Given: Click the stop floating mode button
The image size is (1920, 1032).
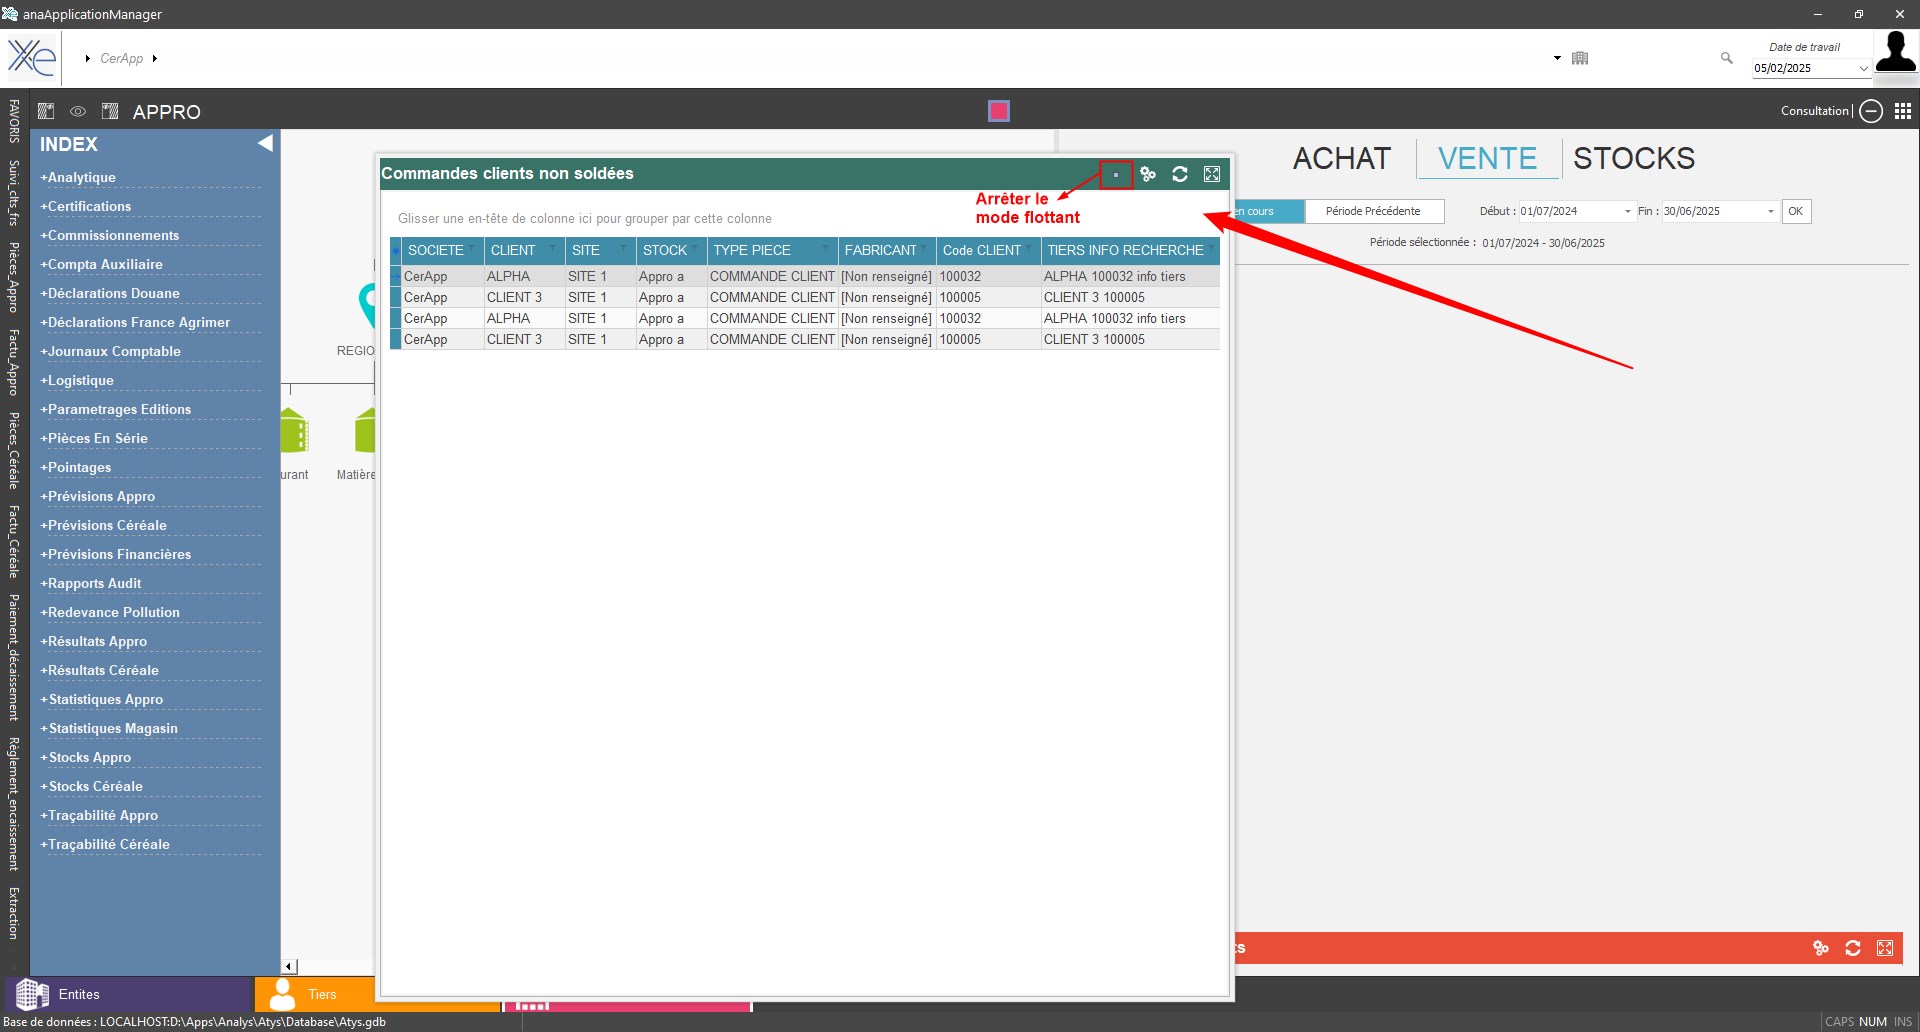Looking at the screenshot, I should 1116,175.
